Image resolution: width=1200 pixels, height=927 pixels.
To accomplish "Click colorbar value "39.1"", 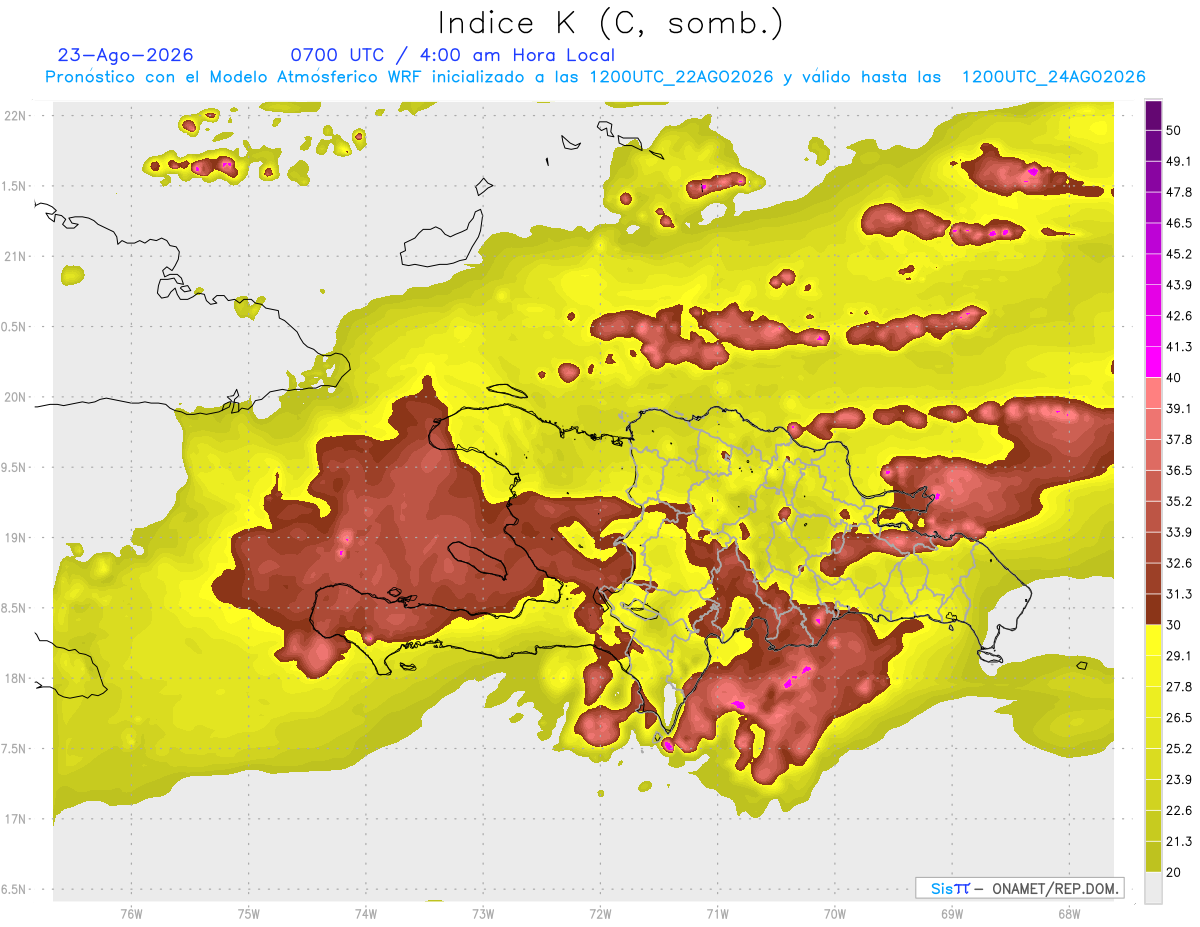I will click(1179, 409).
